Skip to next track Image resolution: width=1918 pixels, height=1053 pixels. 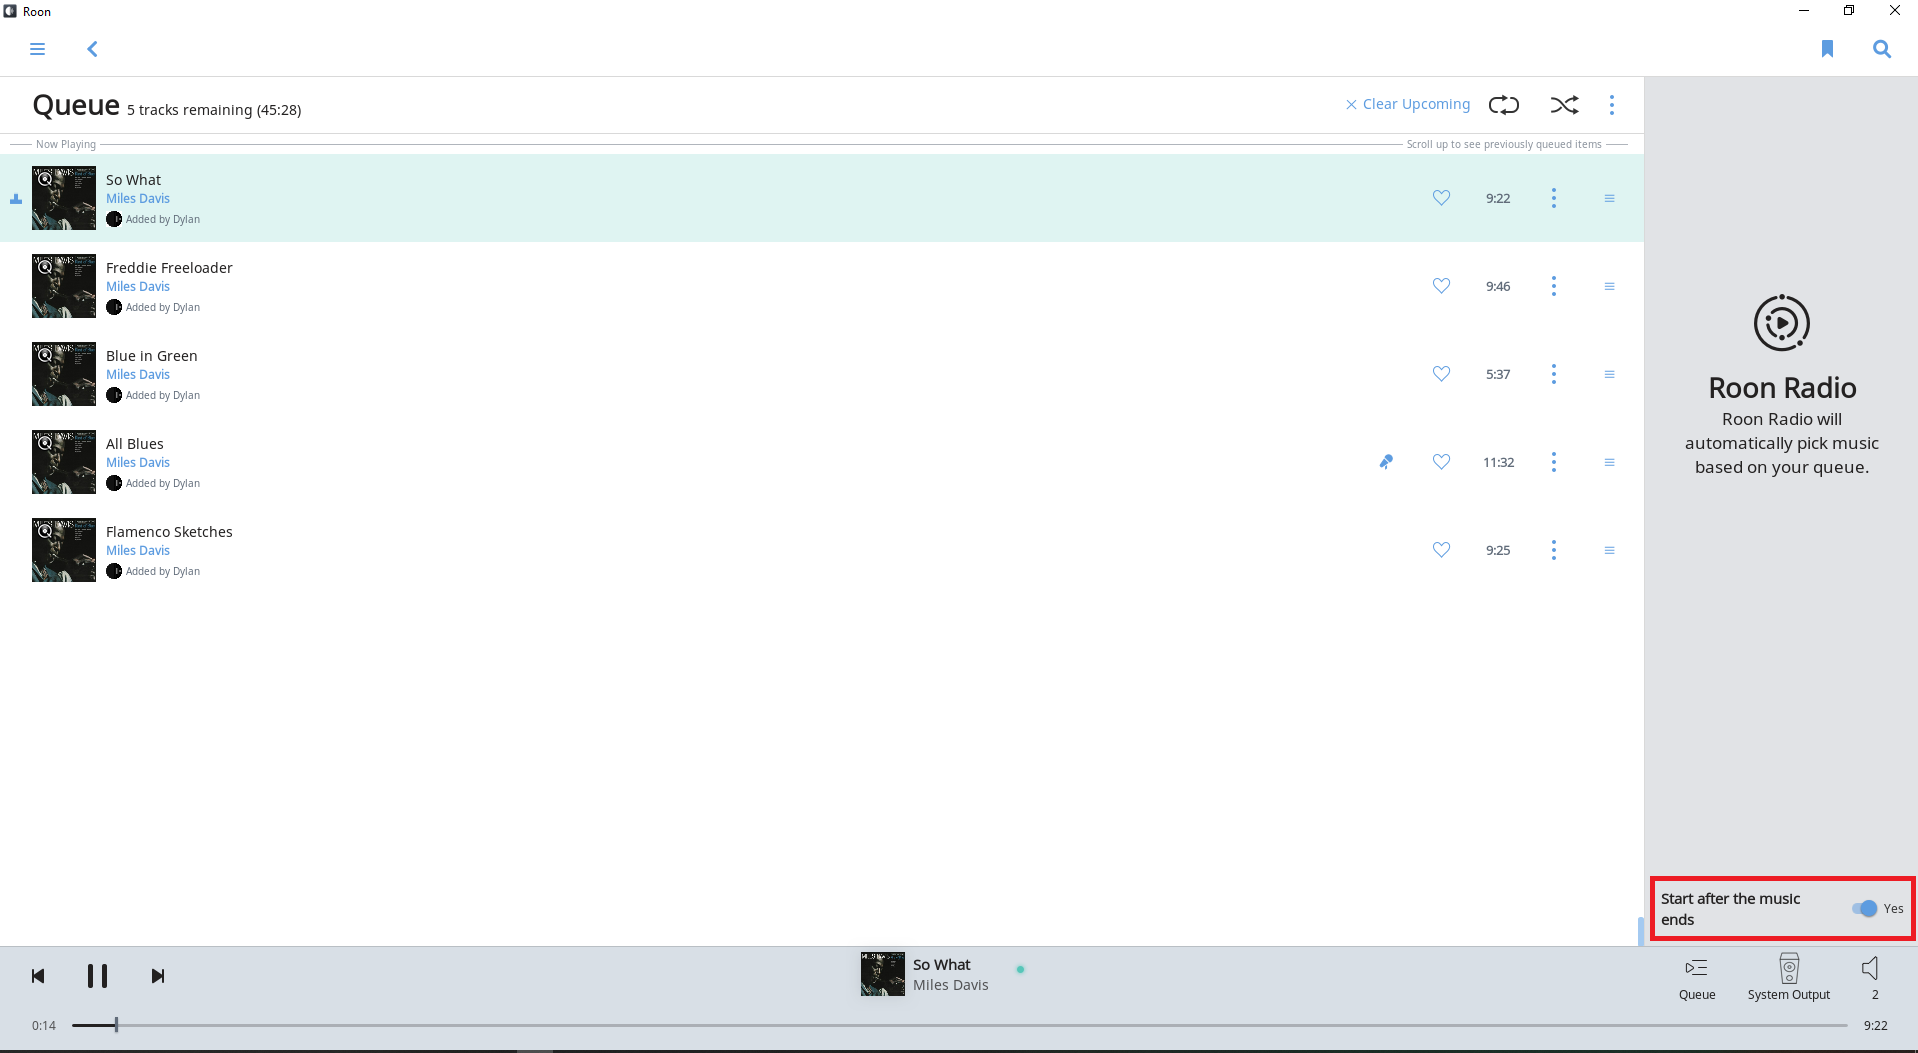(x=158, y=976)
